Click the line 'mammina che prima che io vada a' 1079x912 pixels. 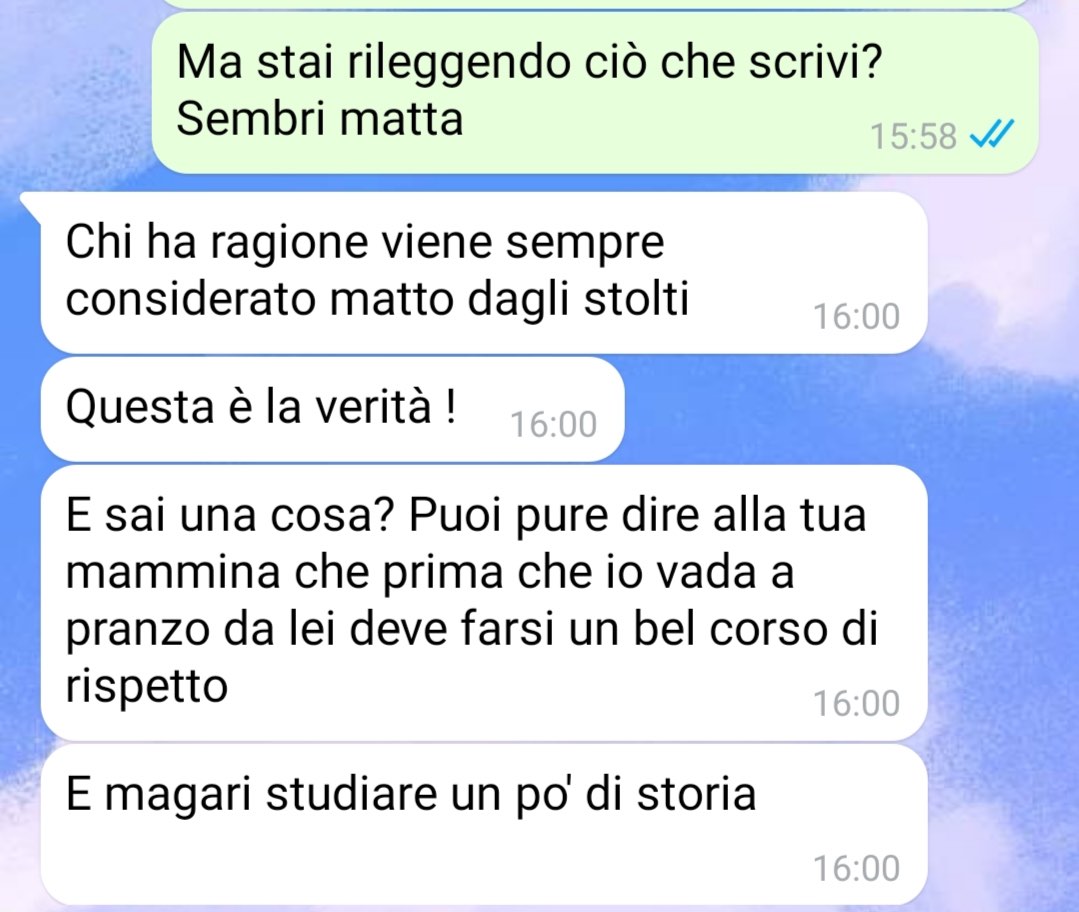point(430,573)
